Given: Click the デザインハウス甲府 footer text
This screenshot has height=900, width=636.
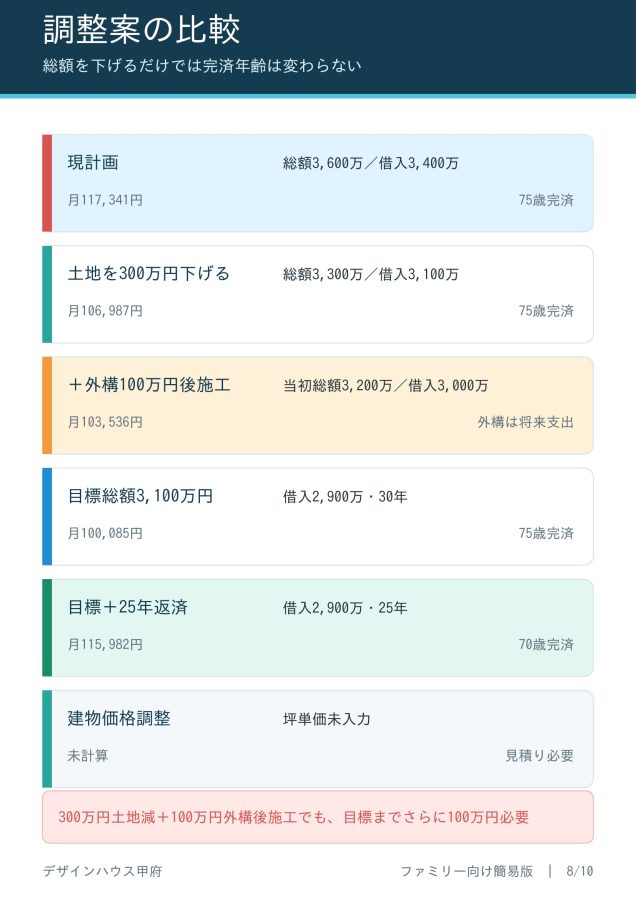Looking at the screenshot, I should click(x=103, y=871).
